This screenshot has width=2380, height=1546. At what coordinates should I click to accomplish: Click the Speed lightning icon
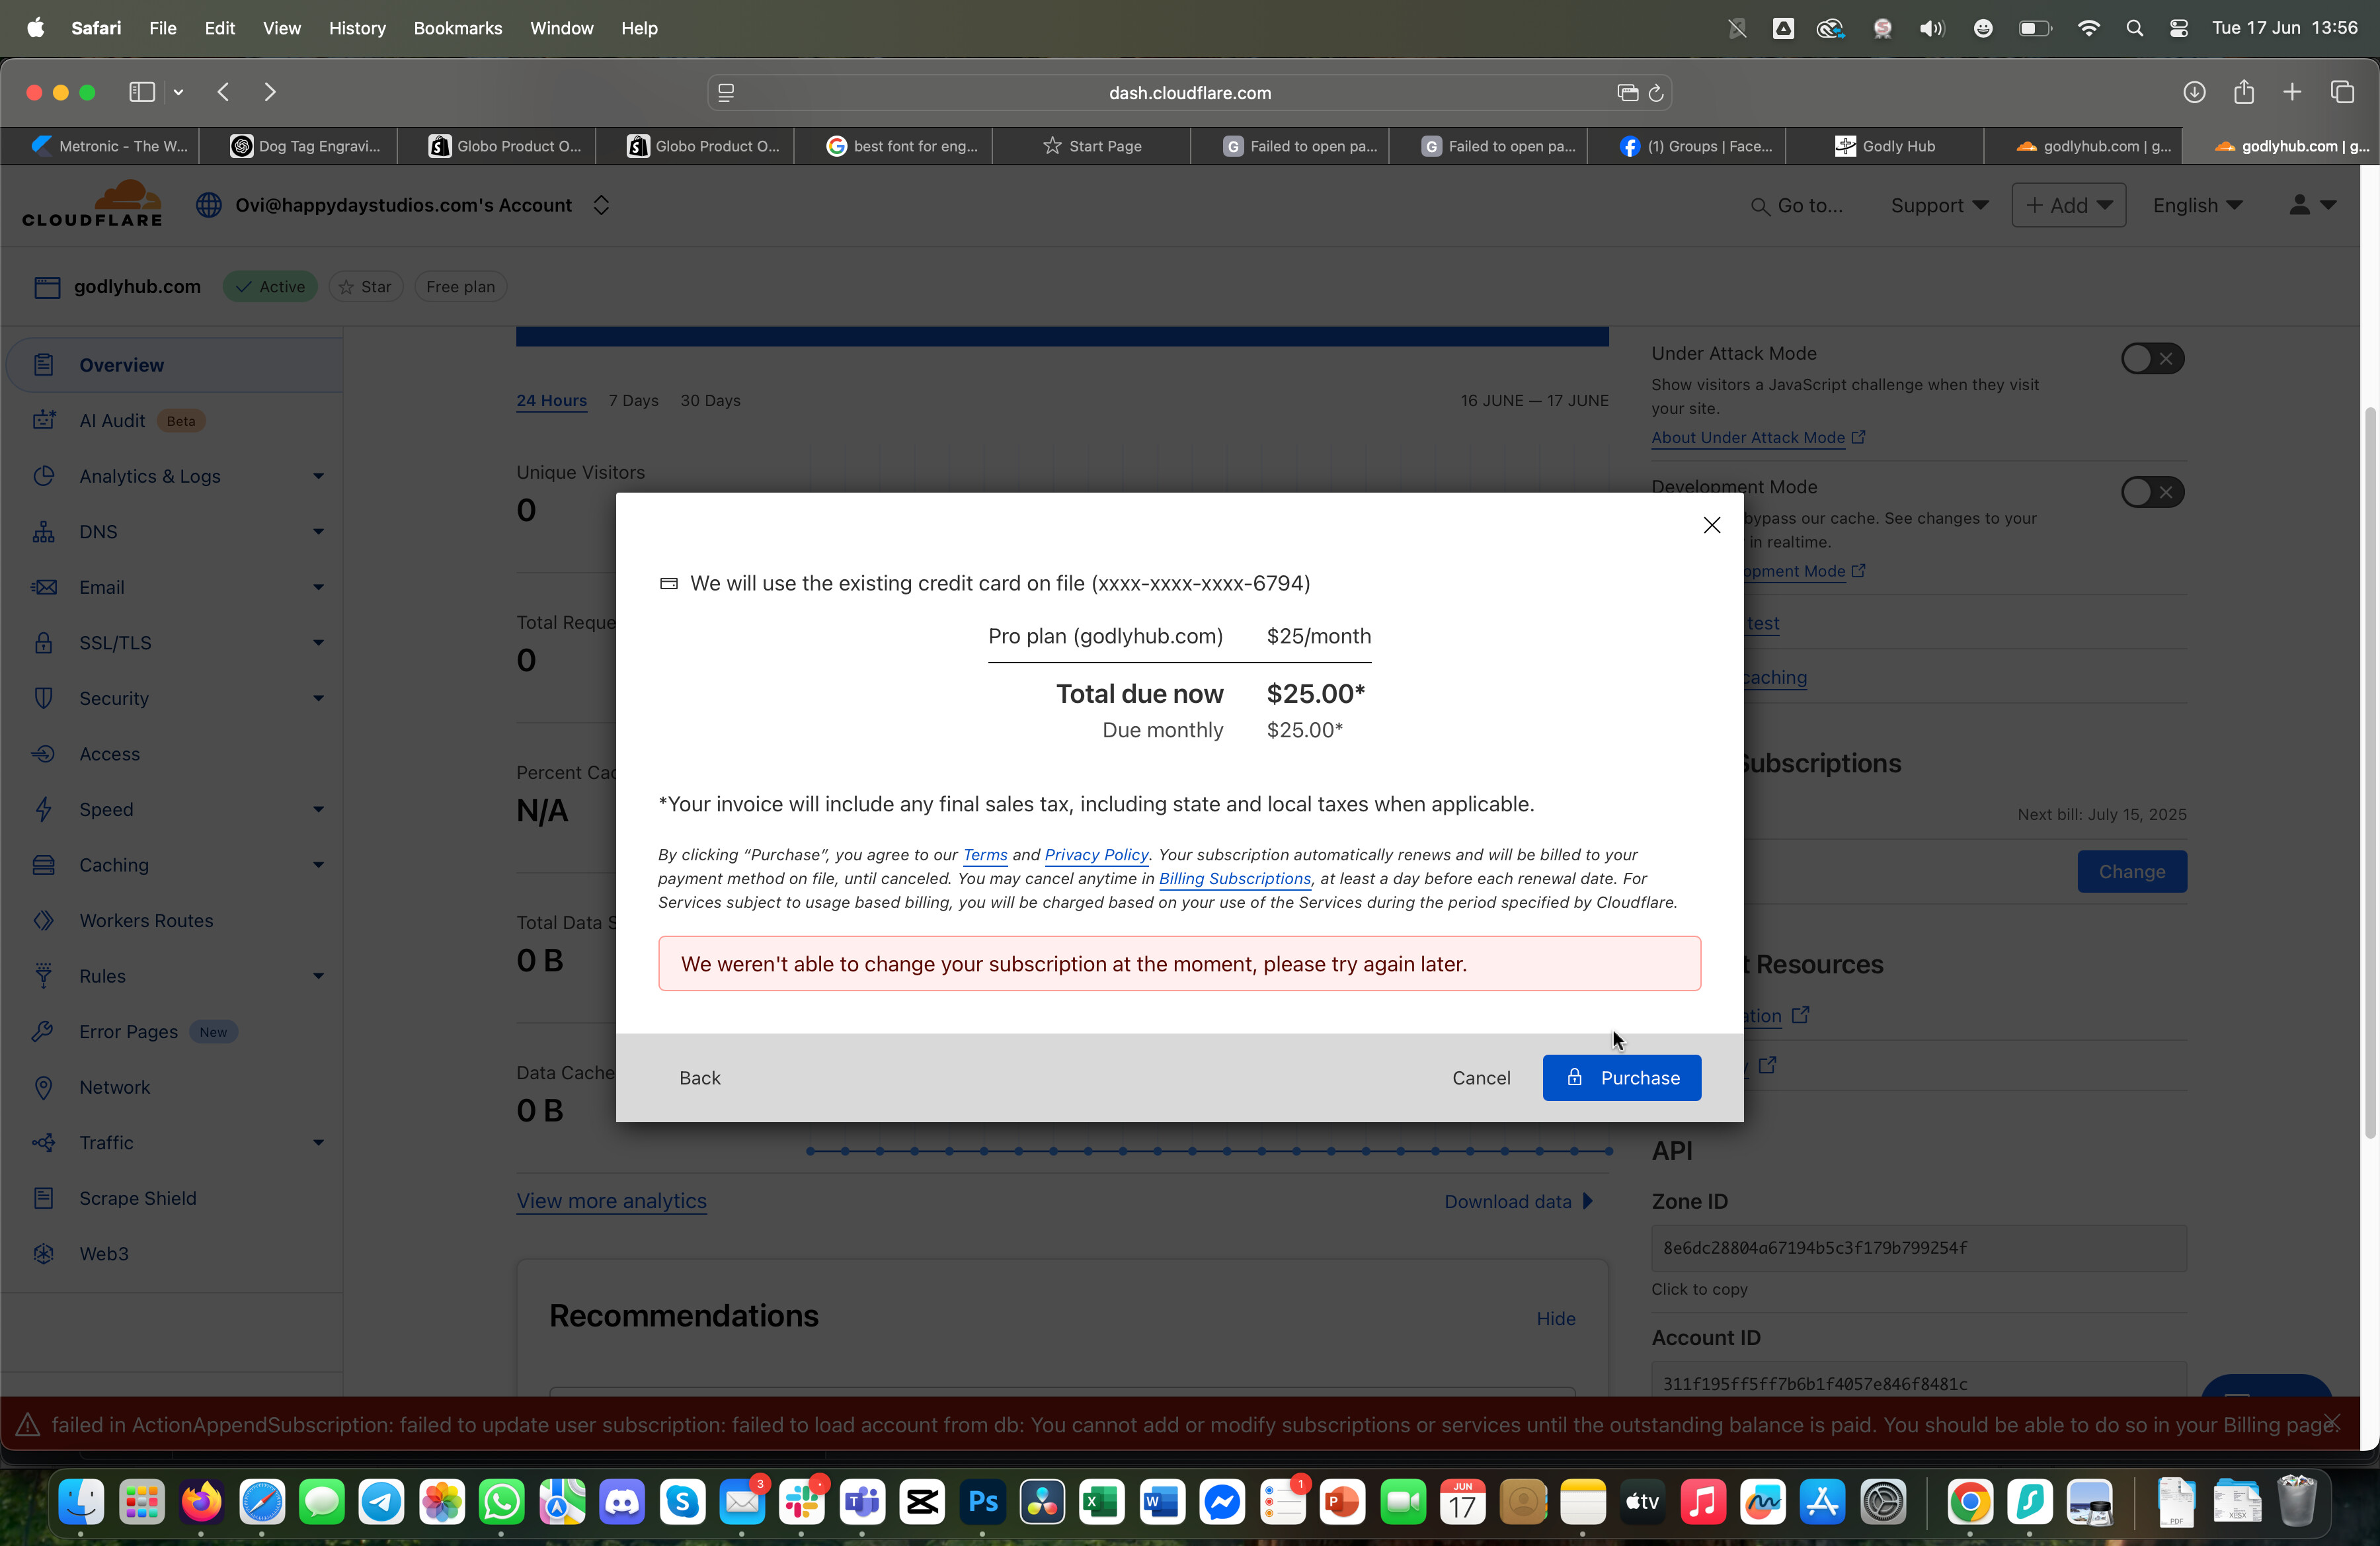pyautogui.click(x=43, y=809)
